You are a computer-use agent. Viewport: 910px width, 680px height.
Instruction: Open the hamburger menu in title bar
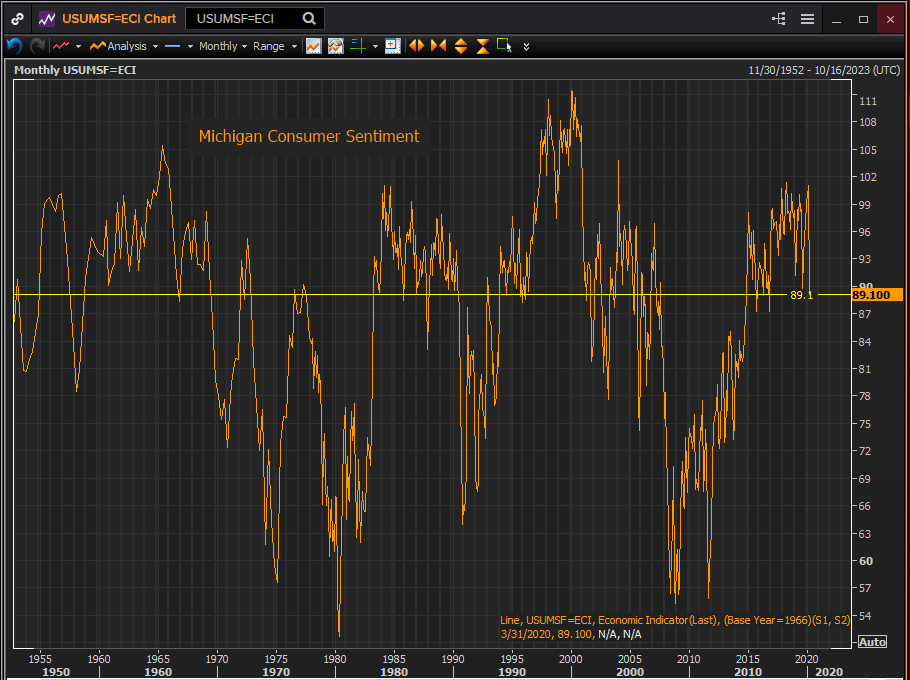tap(807, 18)
